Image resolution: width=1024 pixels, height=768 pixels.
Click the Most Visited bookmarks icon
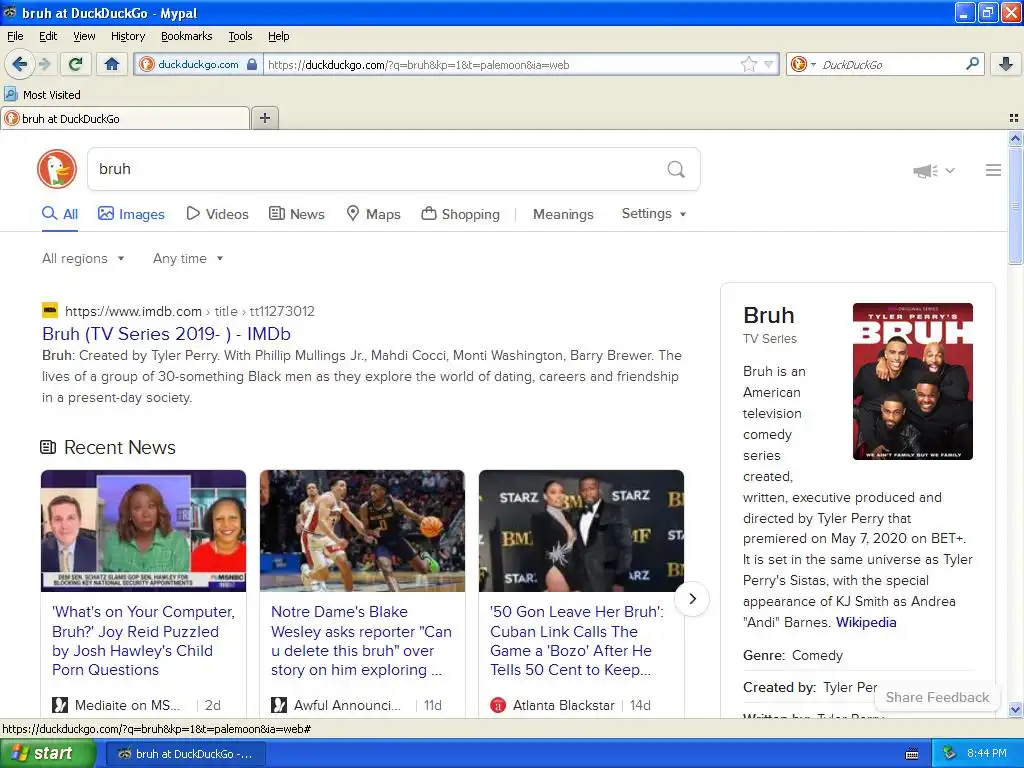click(10, 94)
